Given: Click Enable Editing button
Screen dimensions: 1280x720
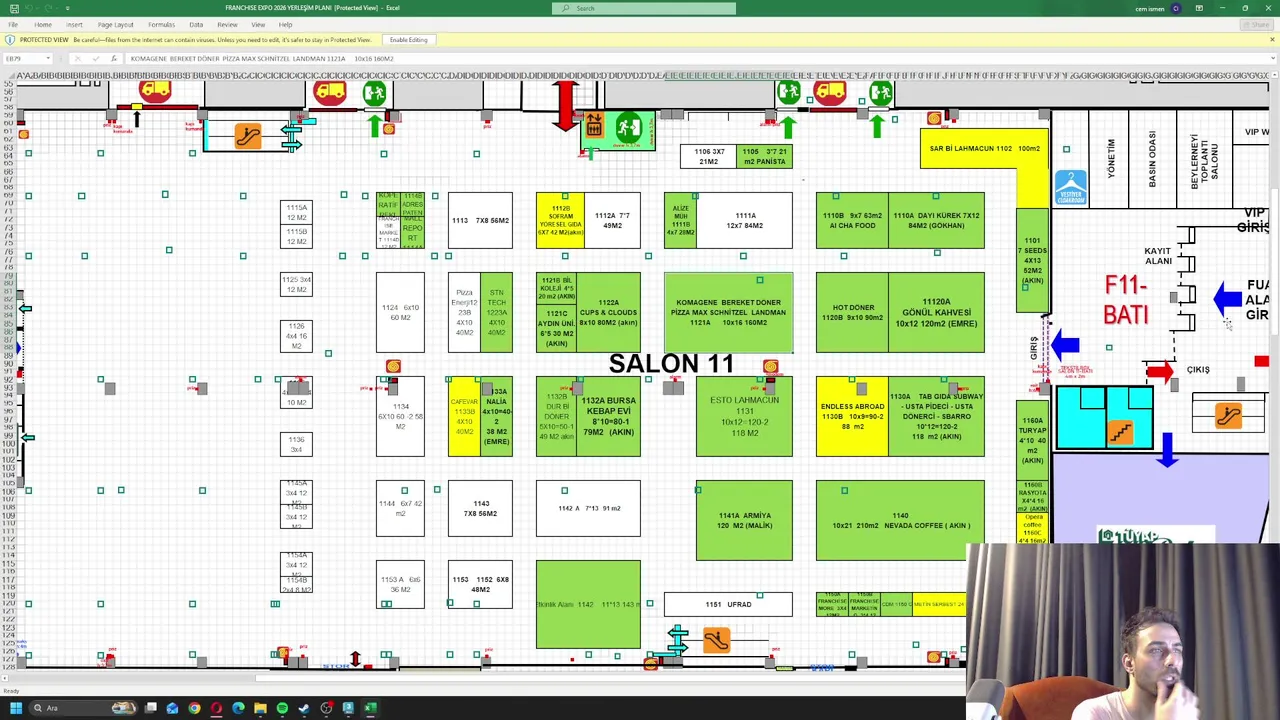Looking at the screenshot, I should (x=408, y=40).
